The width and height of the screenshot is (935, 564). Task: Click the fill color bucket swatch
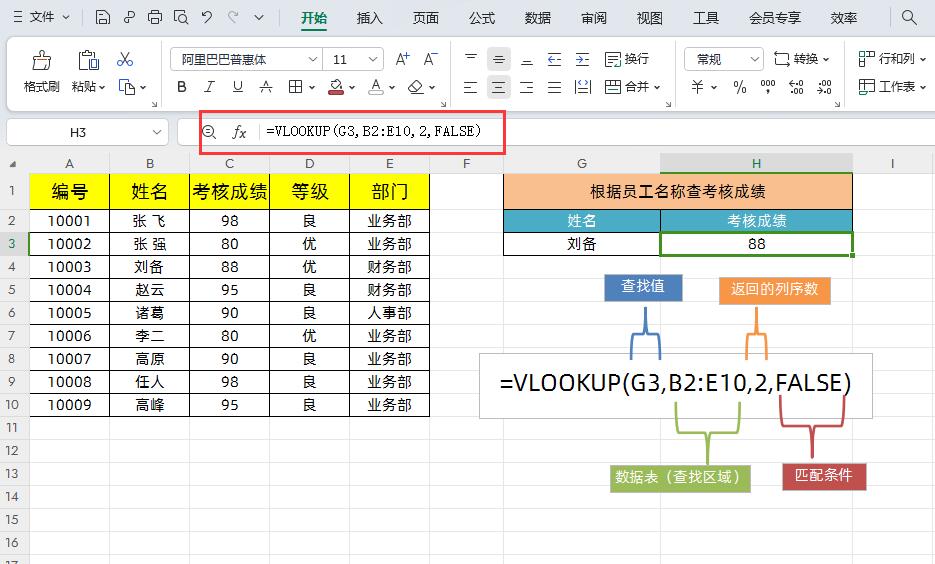click(x=336, y=87)
